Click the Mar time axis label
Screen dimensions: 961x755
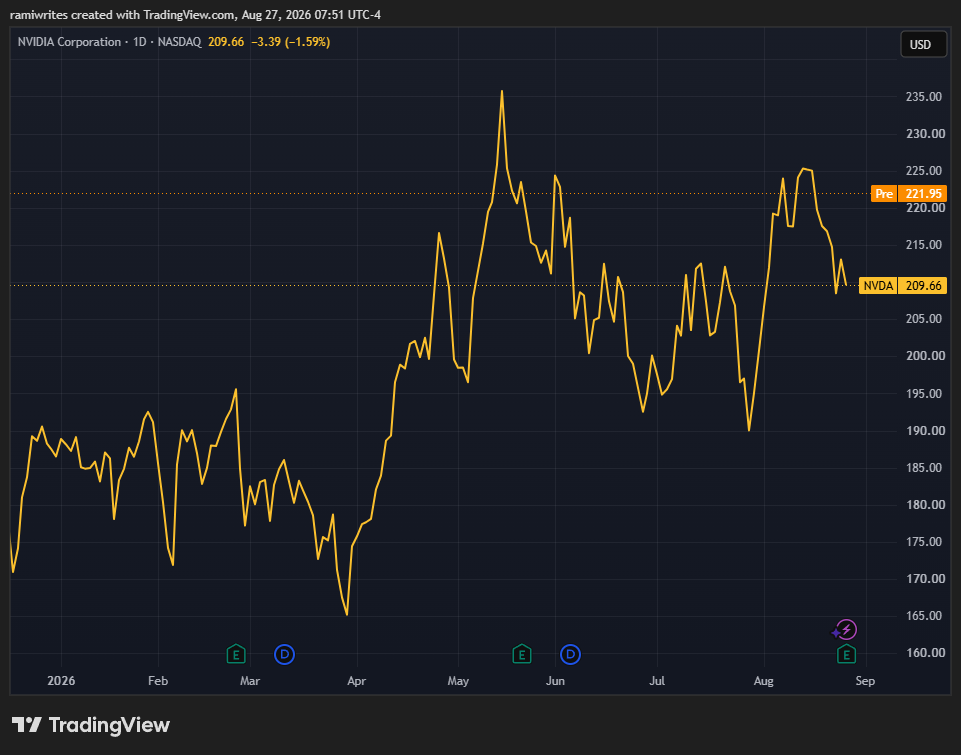[x=250, y=681]
